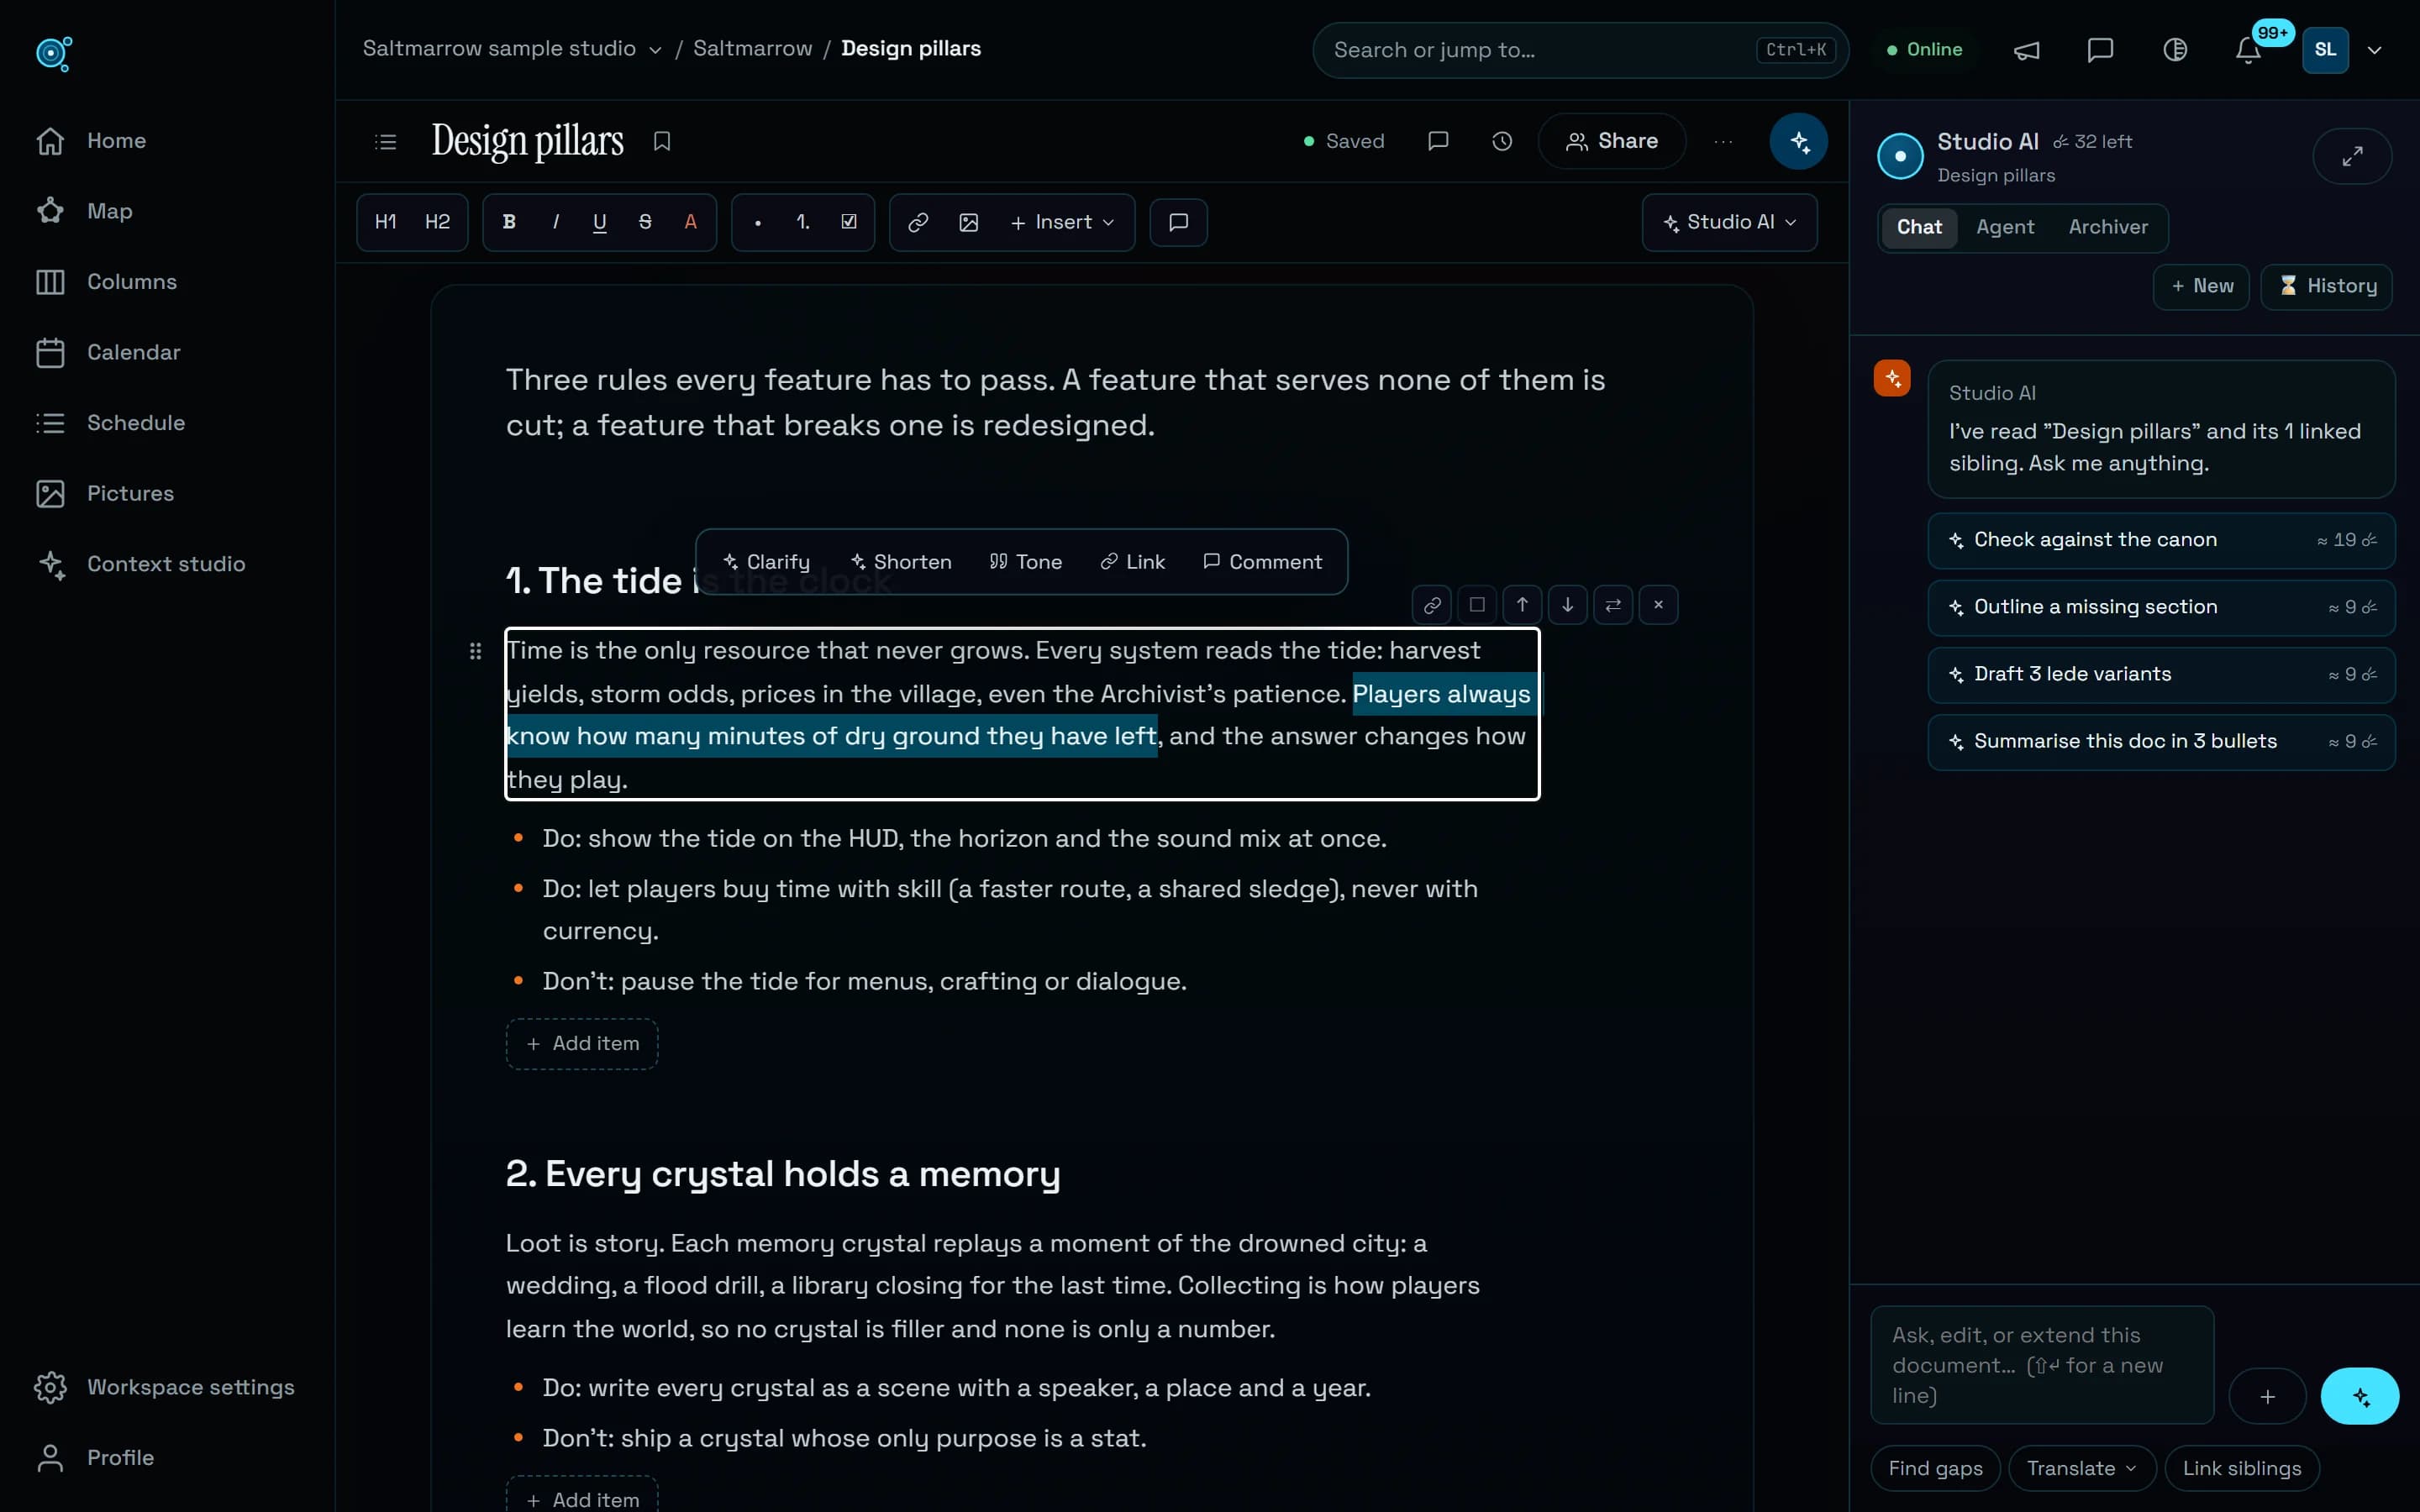Move the paragraph block down
The image size is (2420, 1512).
coord(1567,605)
